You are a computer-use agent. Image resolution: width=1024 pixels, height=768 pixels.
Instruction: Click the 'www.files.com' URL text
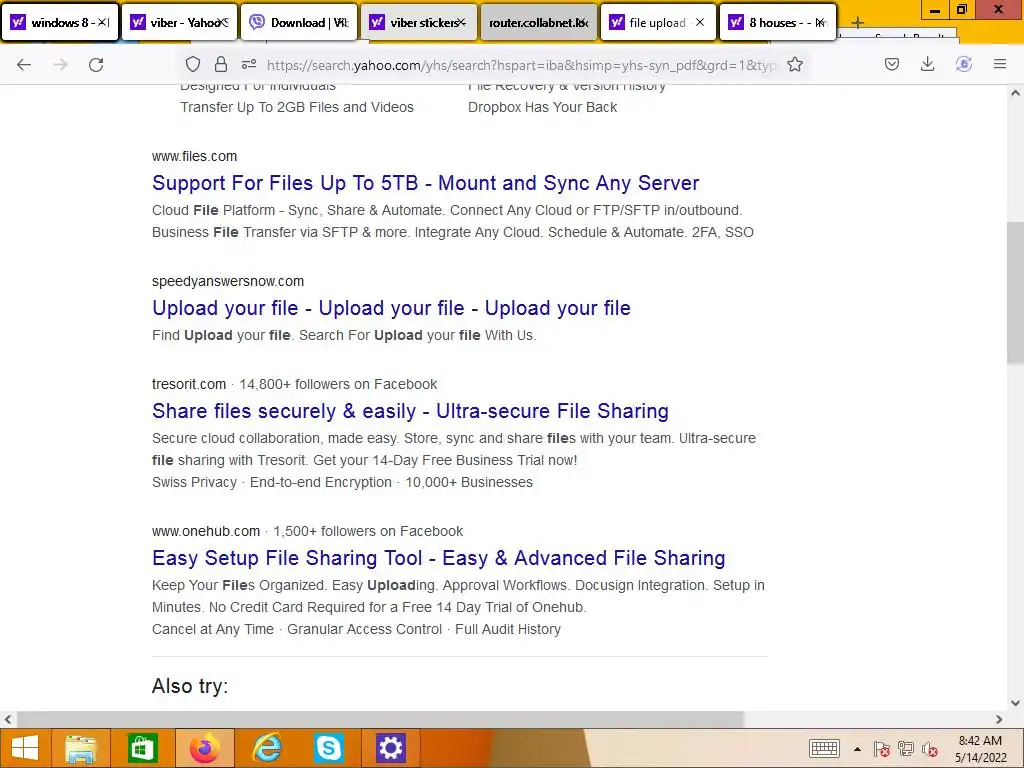pyautogui.click(x=194, y=156)
